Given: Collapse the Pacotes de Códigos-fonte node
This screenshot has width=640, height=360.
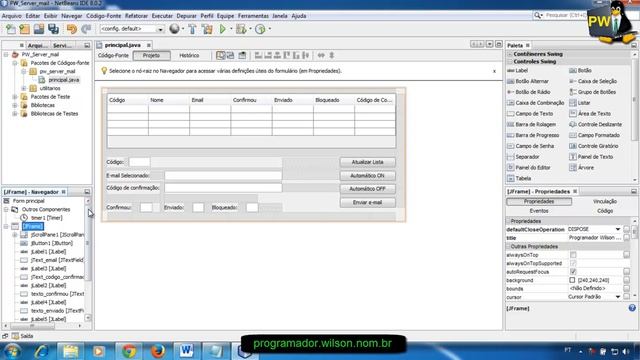Looking at the screenshot, I should [x=15, y=63].
